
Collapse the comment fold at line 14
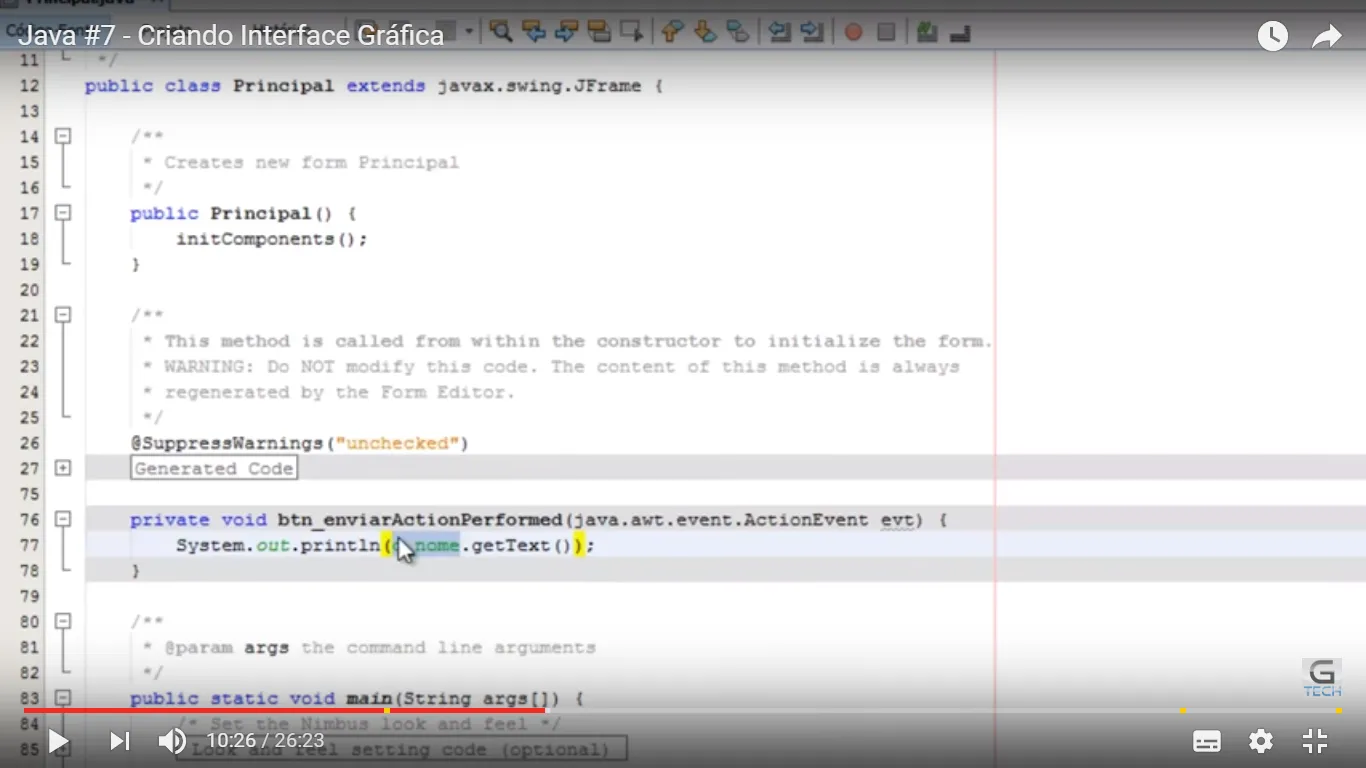coord(63,136)
